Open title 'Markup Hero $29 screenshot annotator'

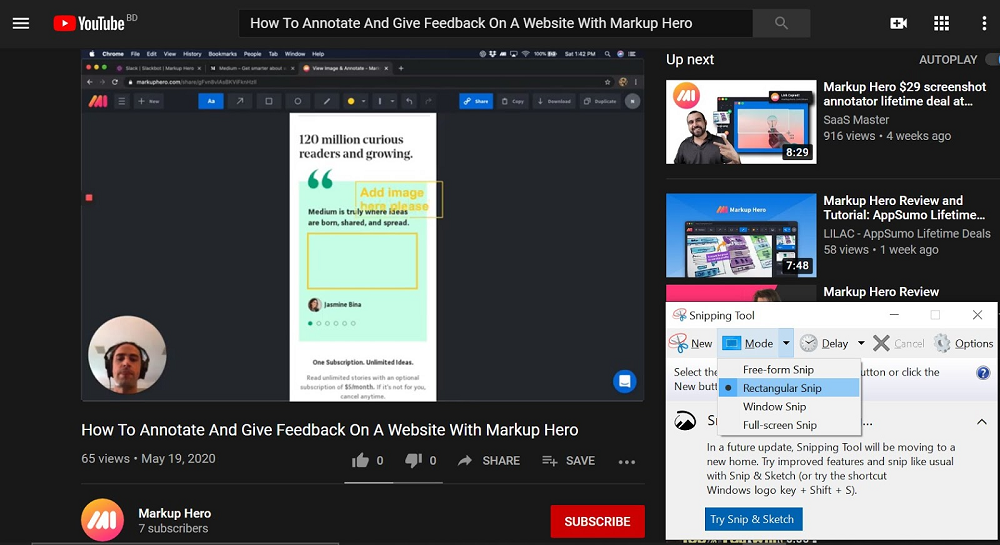(904, 94)
